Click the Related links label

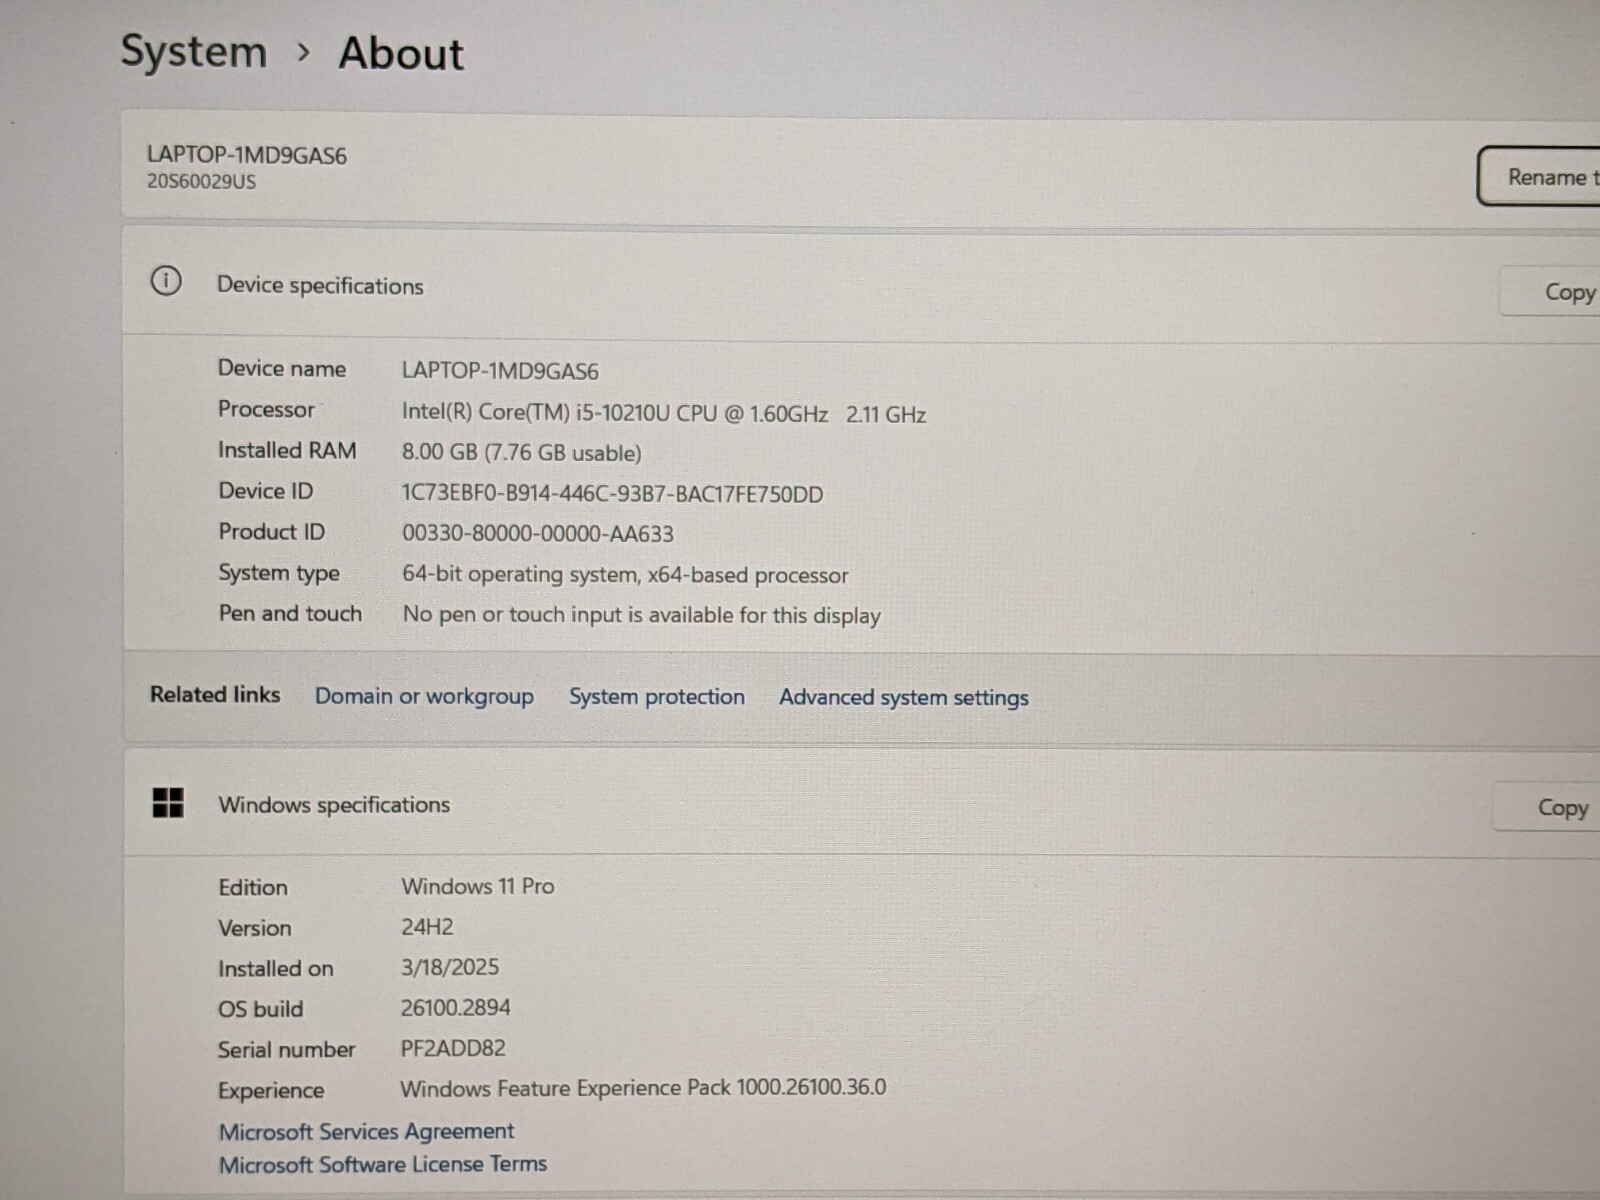[215, 694]
